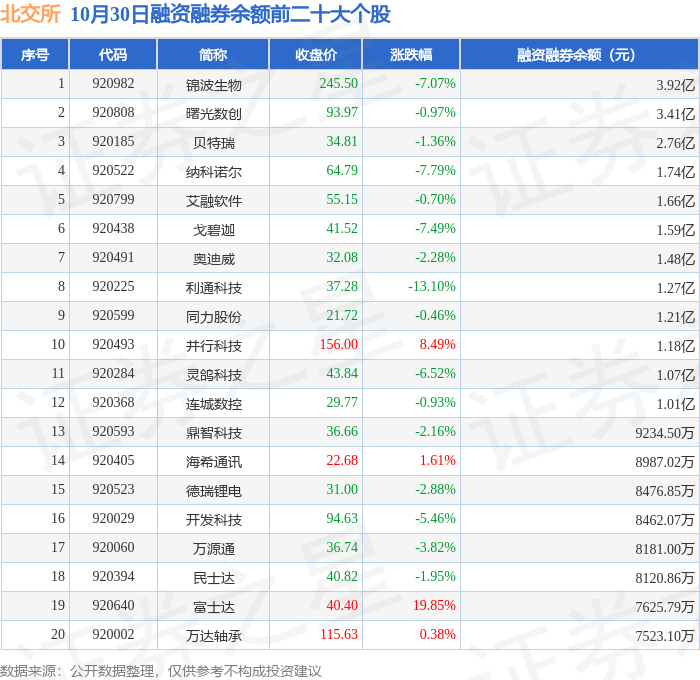This screenshot has height=680, width=700.
Task: Click the 数据来源 footnote text
Action: (160, 671)
